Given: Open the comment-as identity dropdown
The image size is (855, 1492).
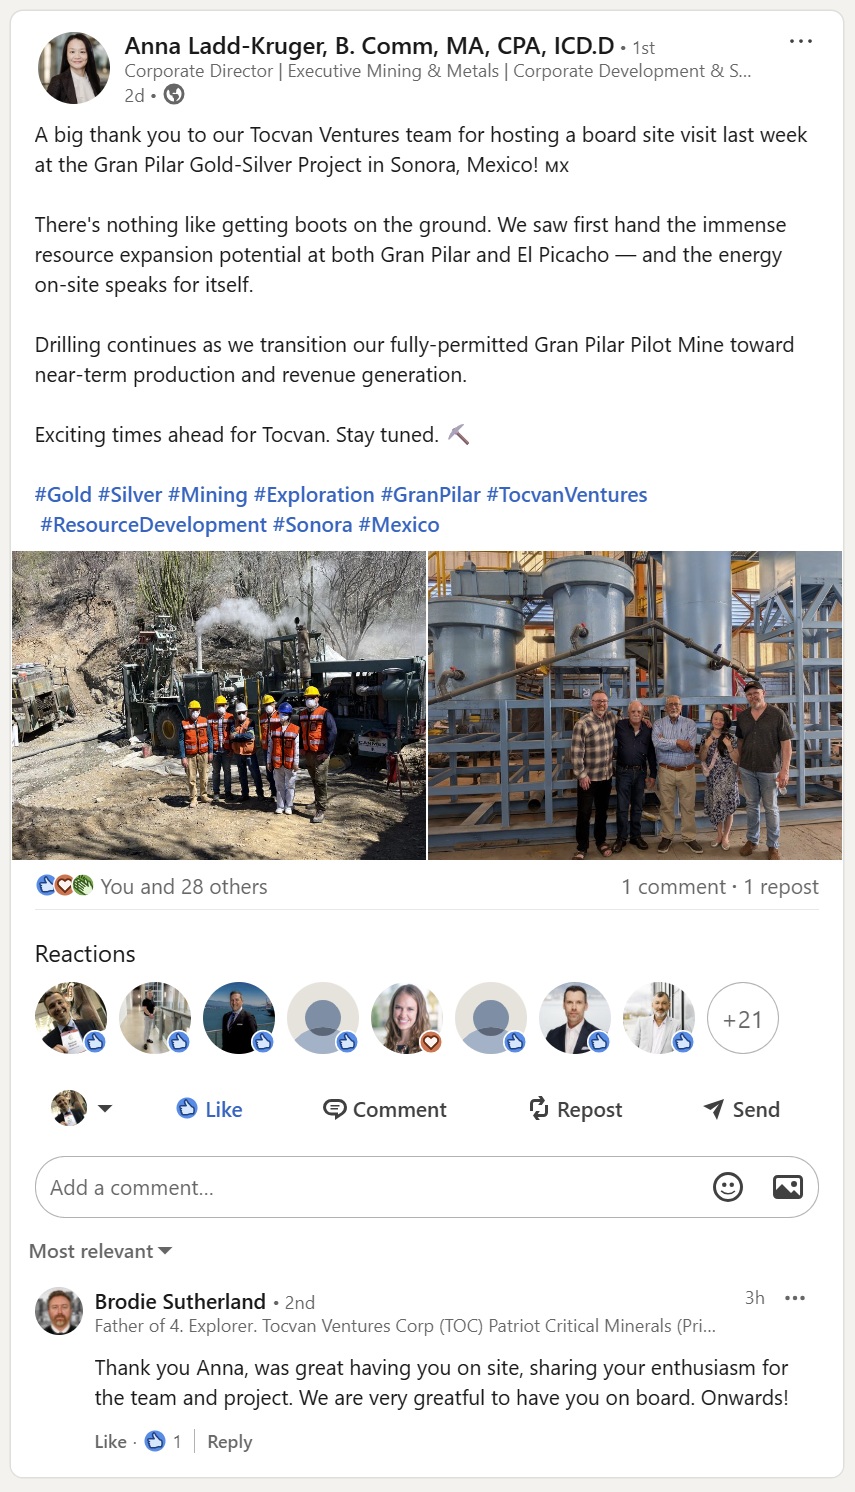Looking at the screenshot, I should (82, 1109).
